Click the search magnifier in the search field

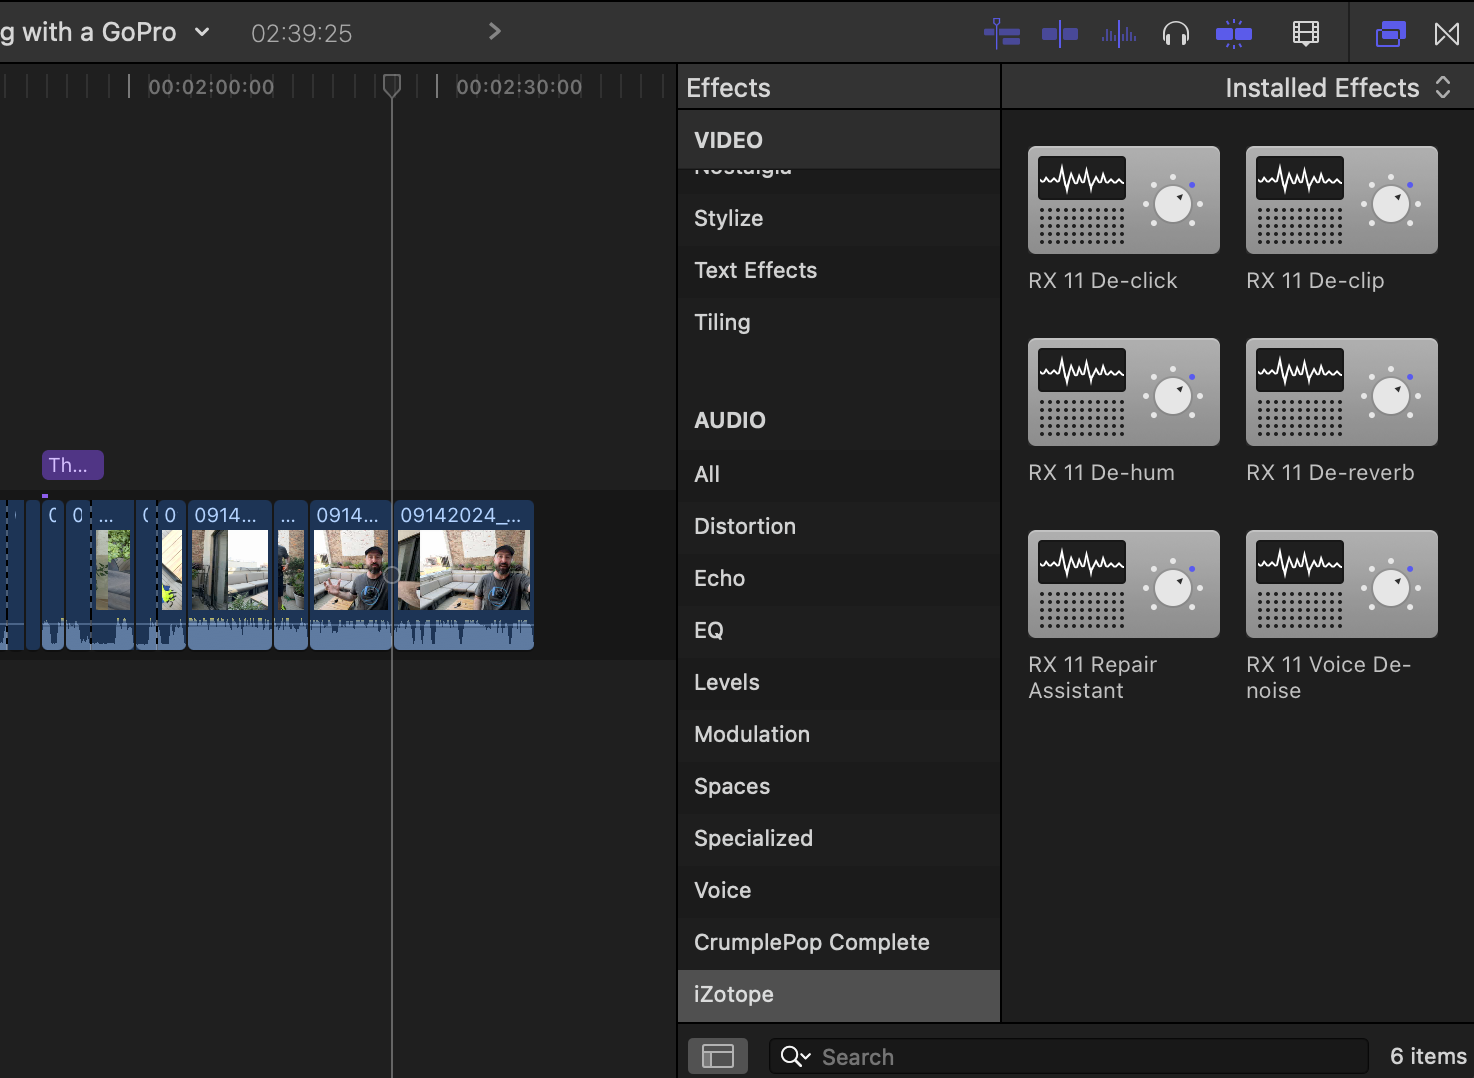click(x=795, y=1056)
